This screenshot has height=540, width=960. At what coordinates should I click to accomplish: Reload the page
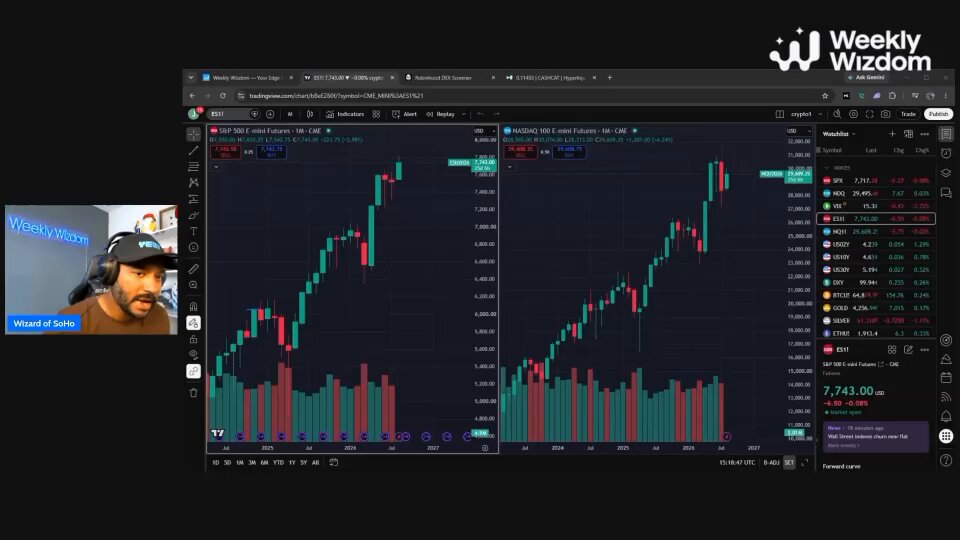pos(223,96)
